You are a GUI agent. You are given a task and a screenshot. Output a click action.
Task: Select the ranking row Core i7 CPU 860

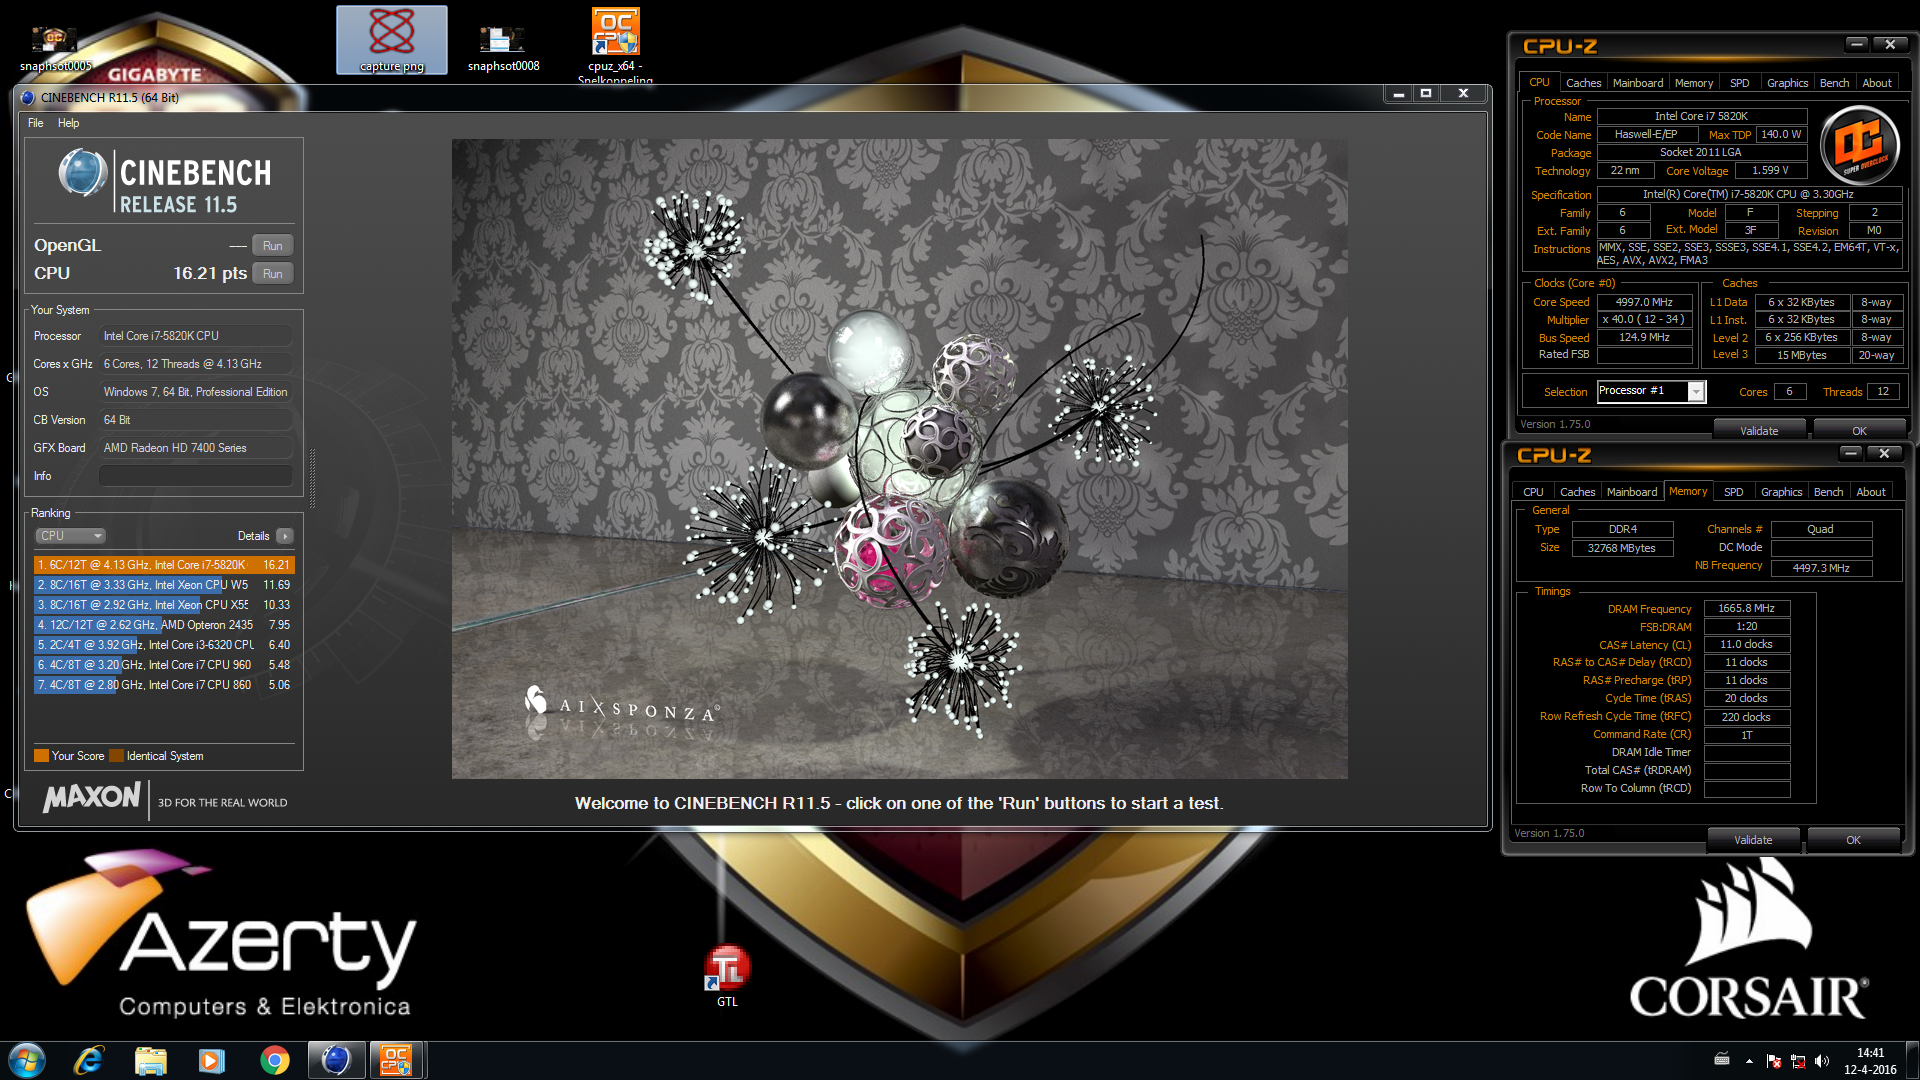pyautogui.click(x=164, y=685)
